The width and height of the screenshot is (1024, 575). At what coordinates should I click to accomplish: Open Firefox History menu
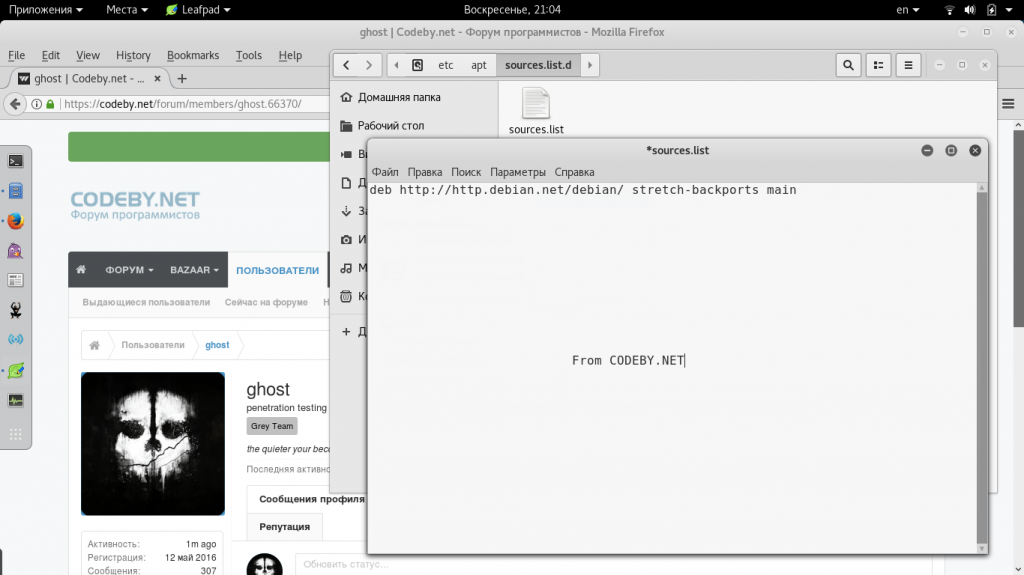[133, 56]
